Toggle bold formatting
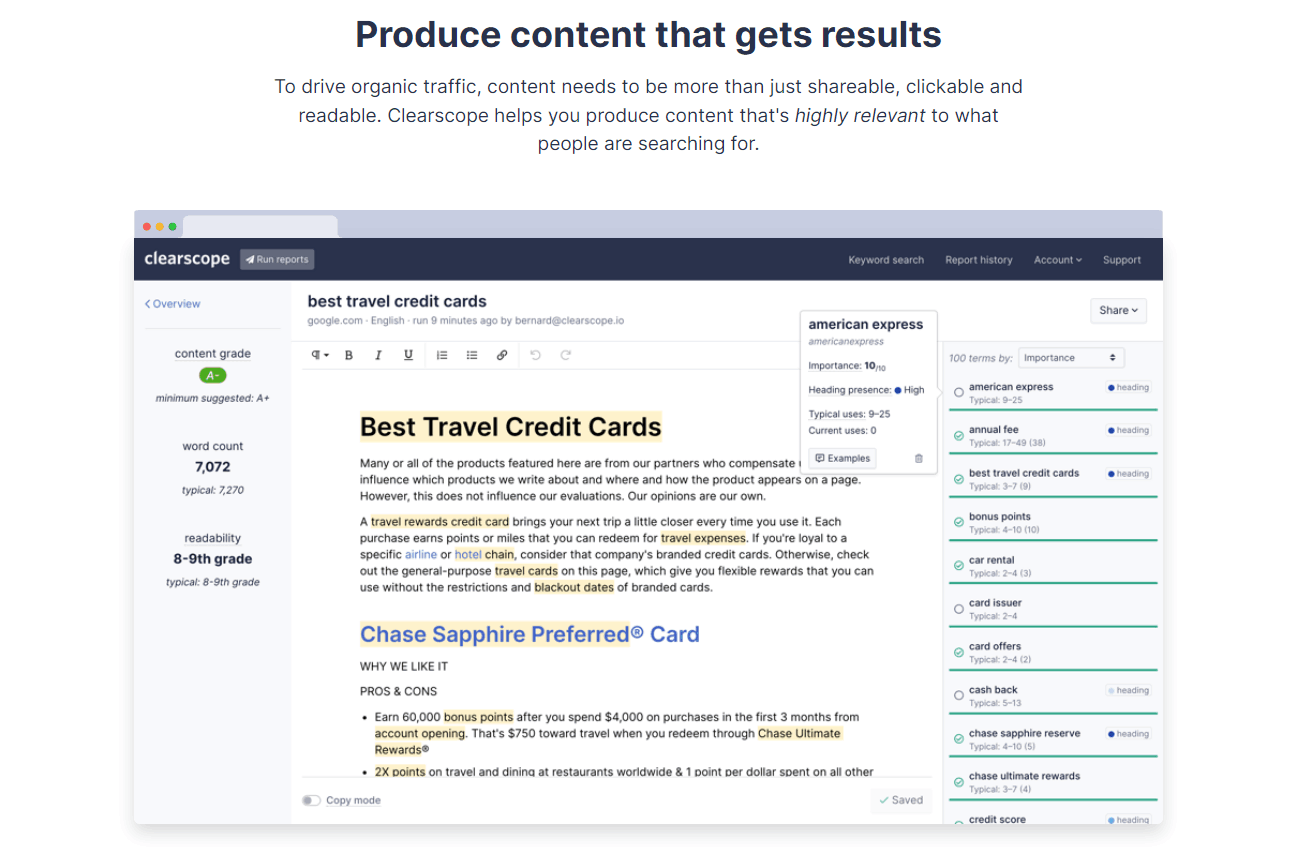 click(x=349, y=355)
